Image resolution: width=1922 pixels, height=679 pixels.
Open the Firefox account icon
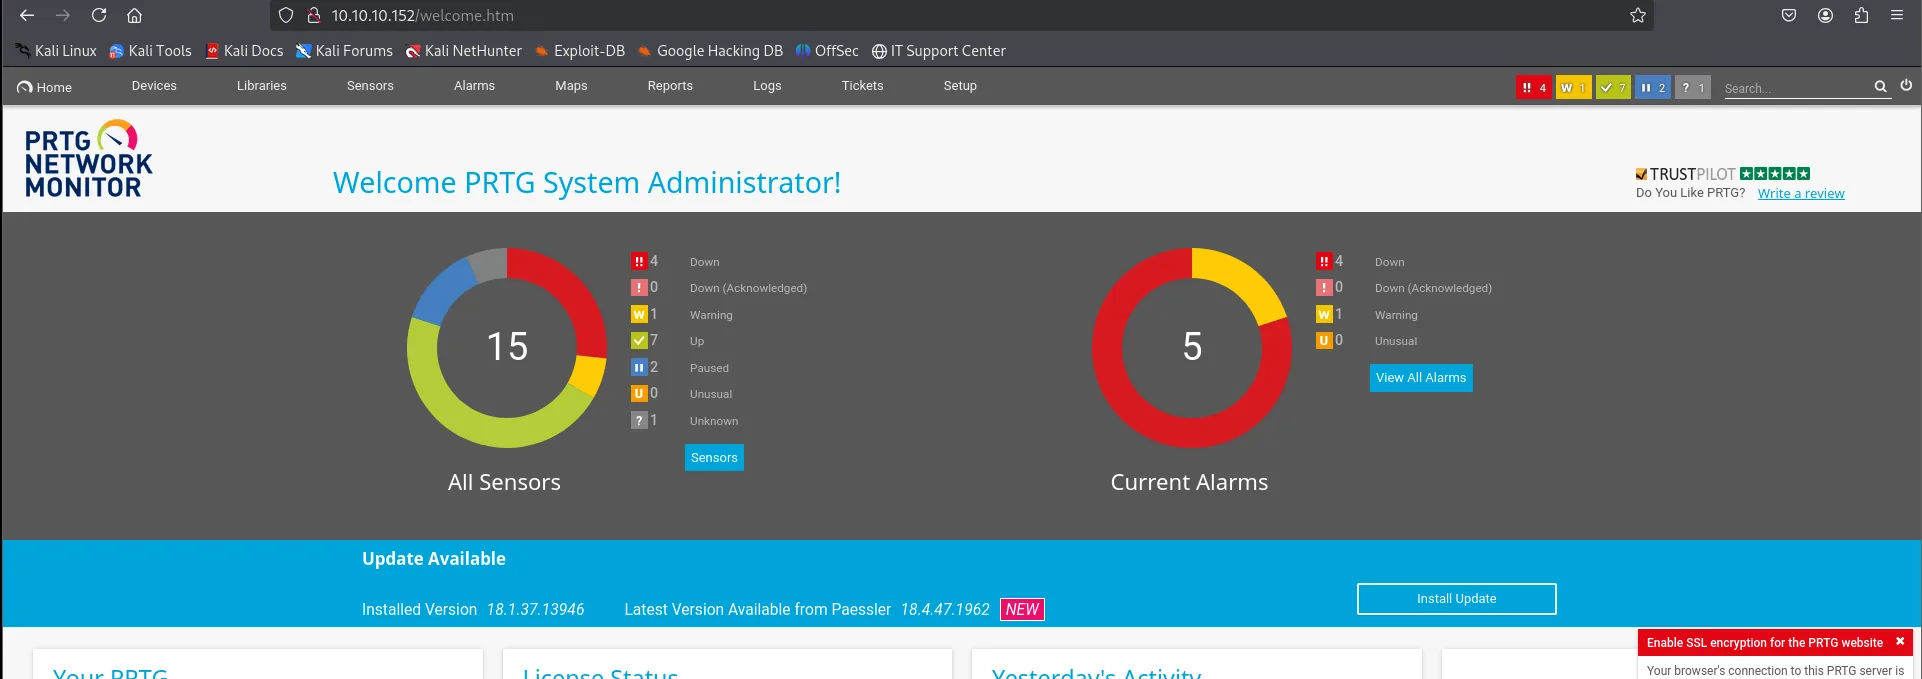click(1825, 15)
